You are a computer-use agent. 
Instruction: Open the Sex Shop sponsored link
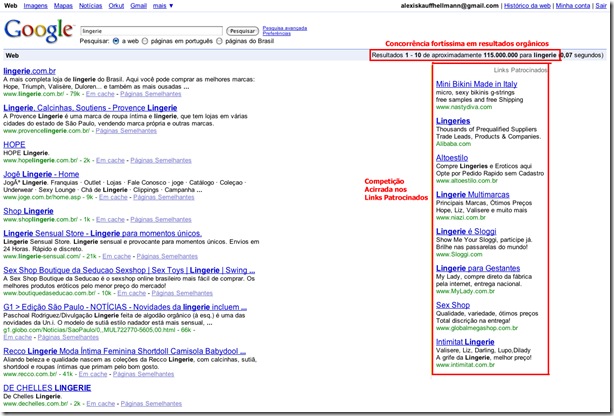453,305
